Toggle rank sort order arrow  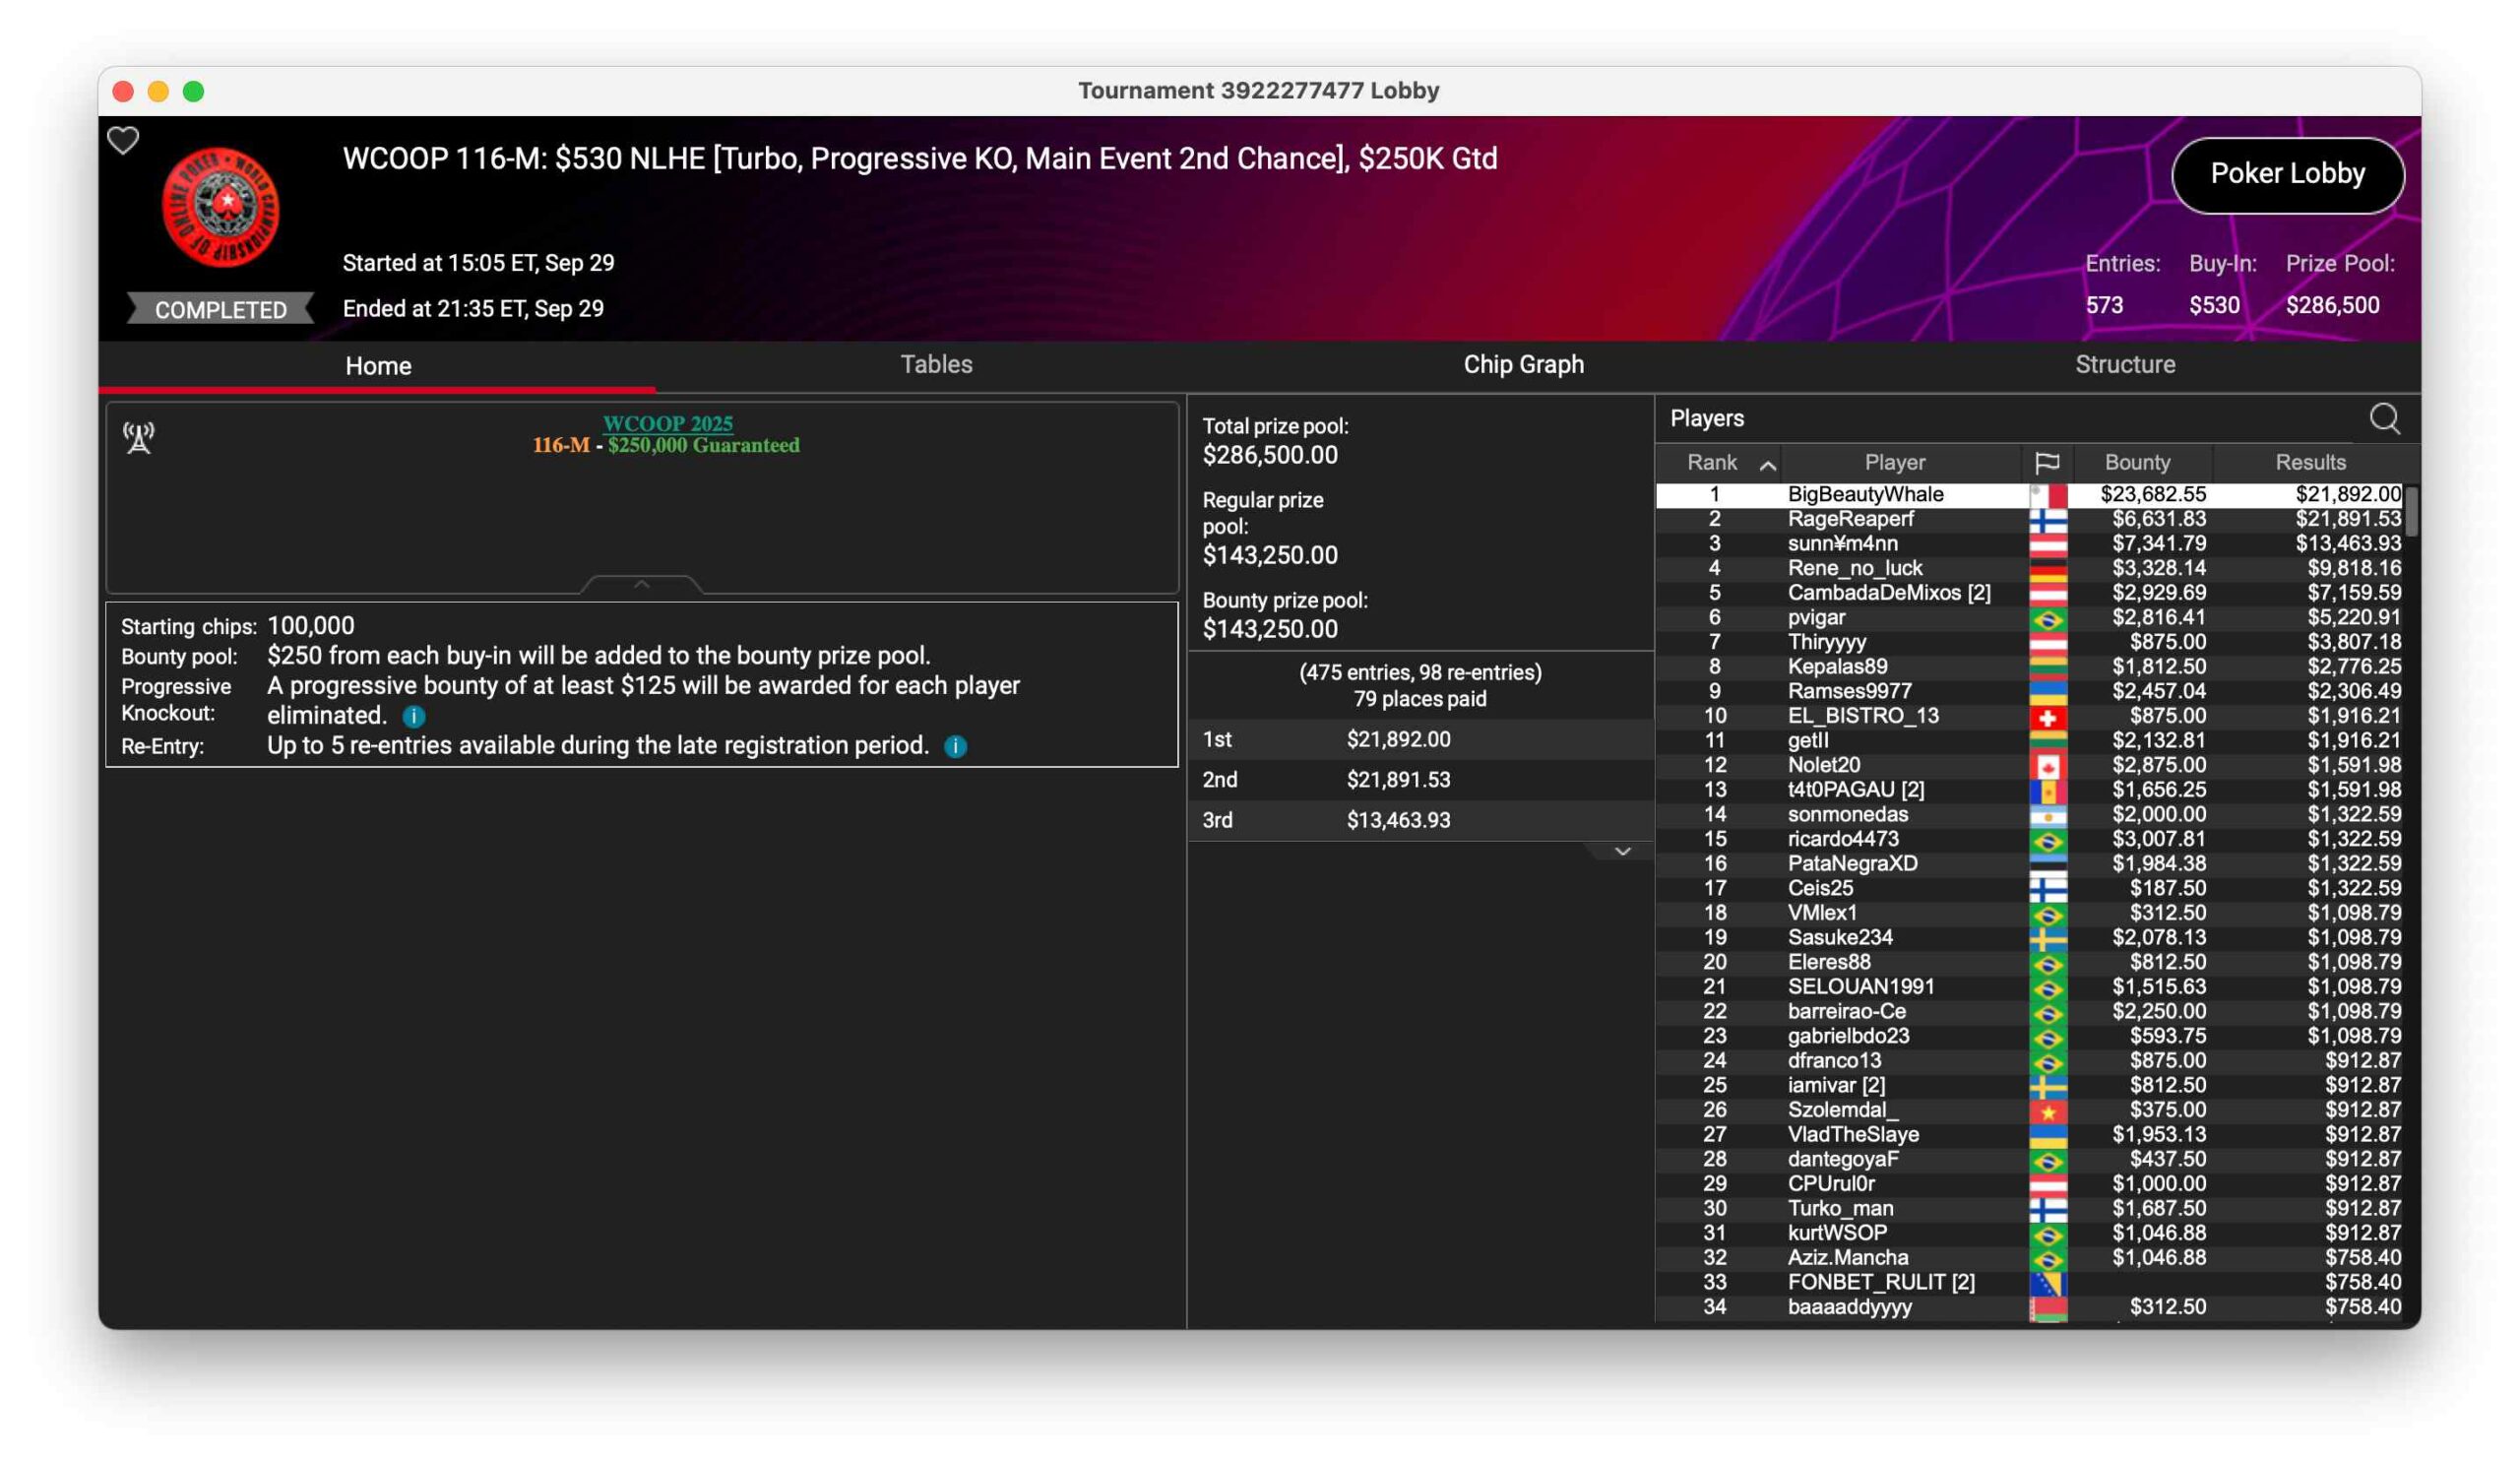(1767, 464)
